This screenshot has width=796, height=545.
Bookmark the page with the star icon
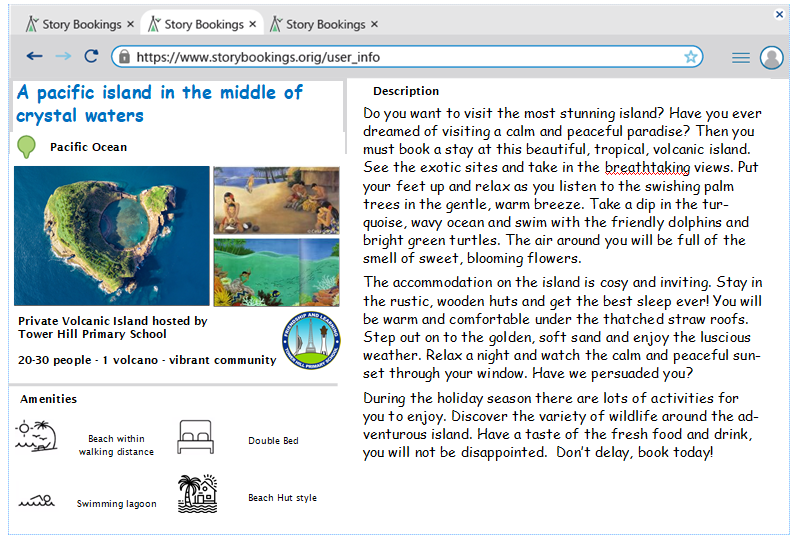click(690, 57)
